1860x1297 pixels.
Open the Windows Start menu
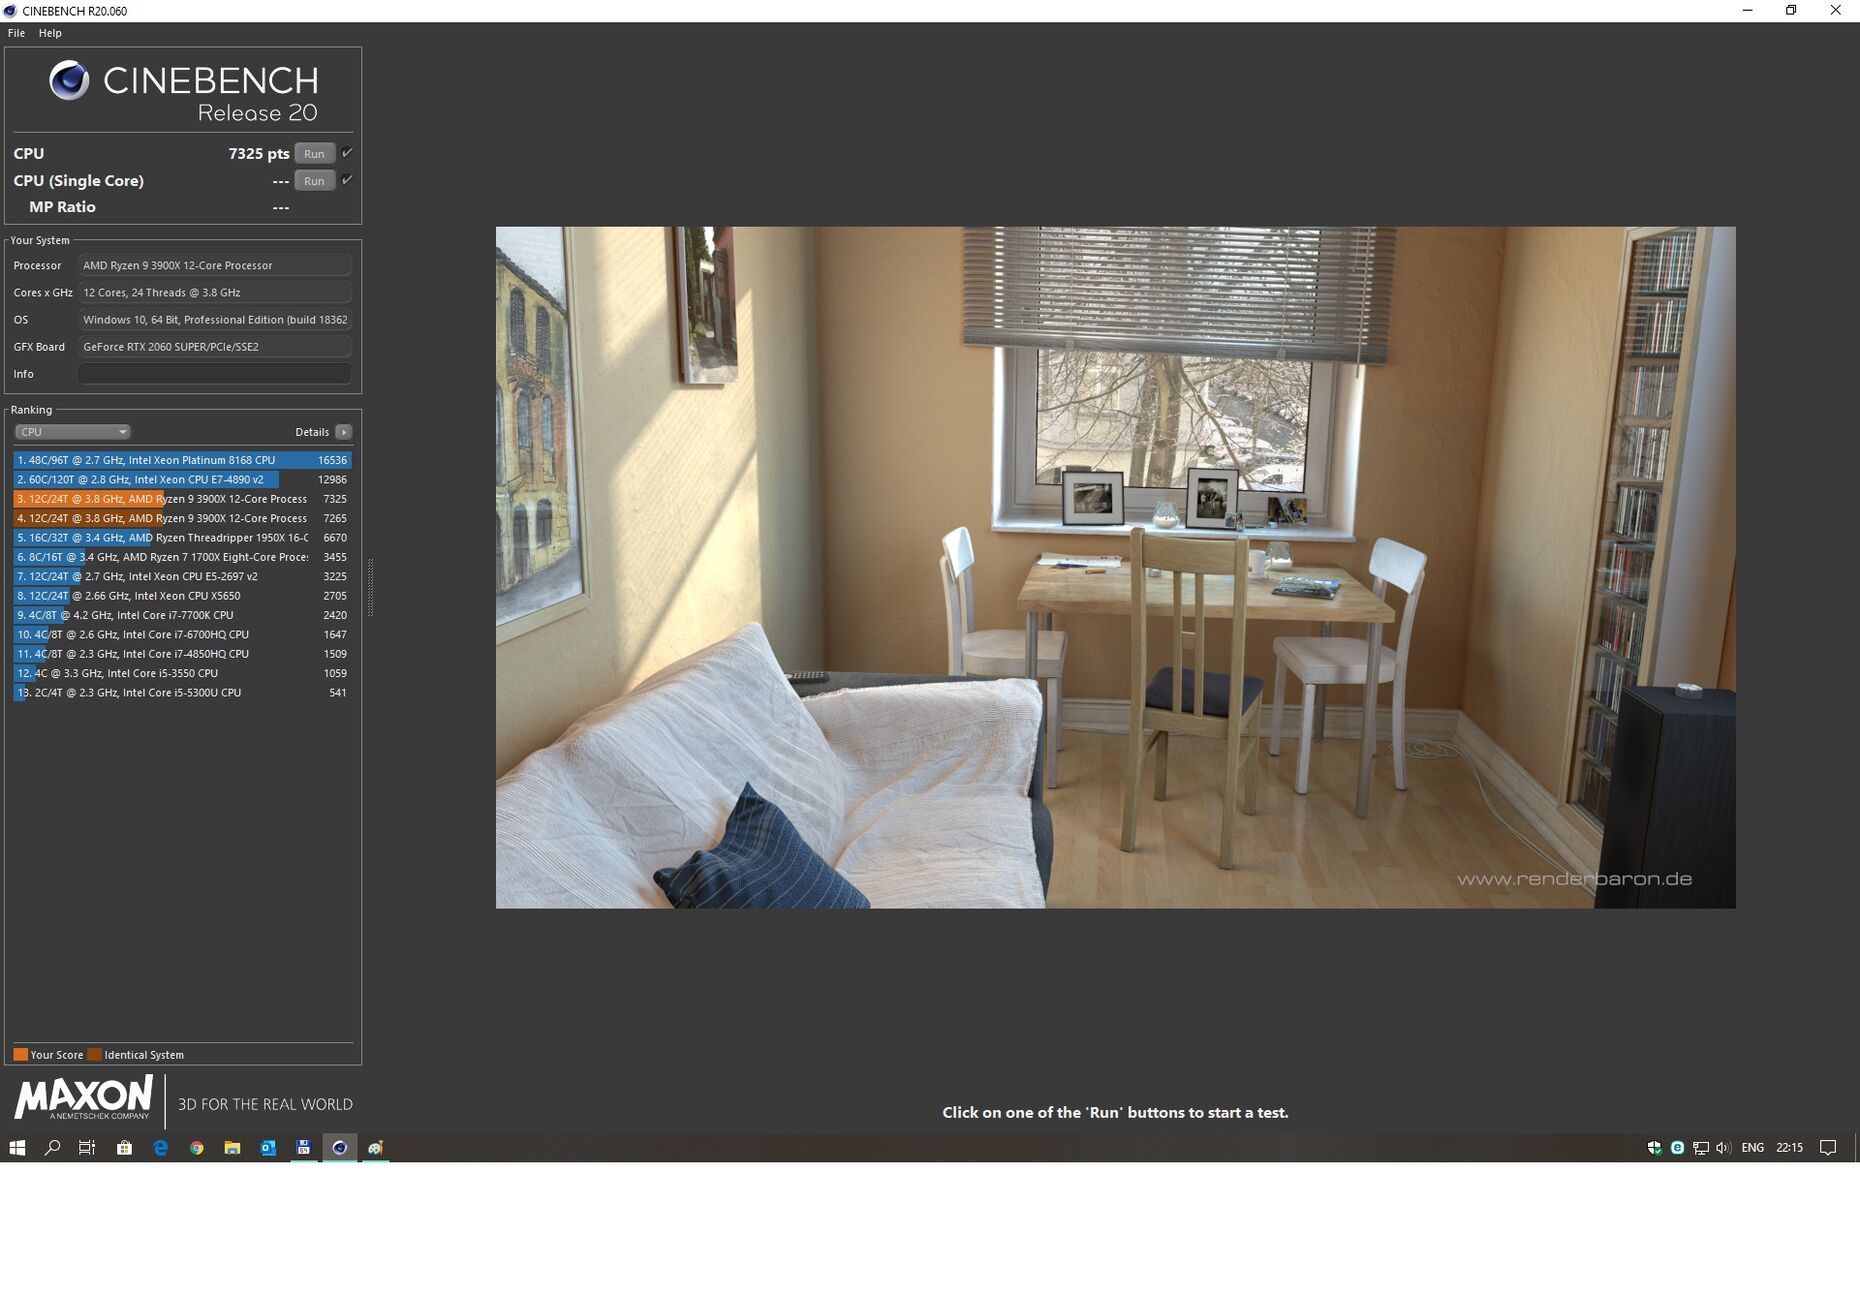point(17,1147)
